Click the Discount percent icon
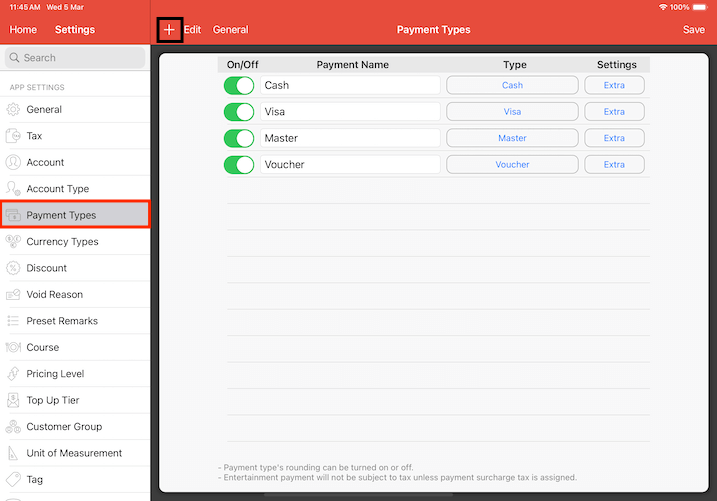 tap(13, 268)
